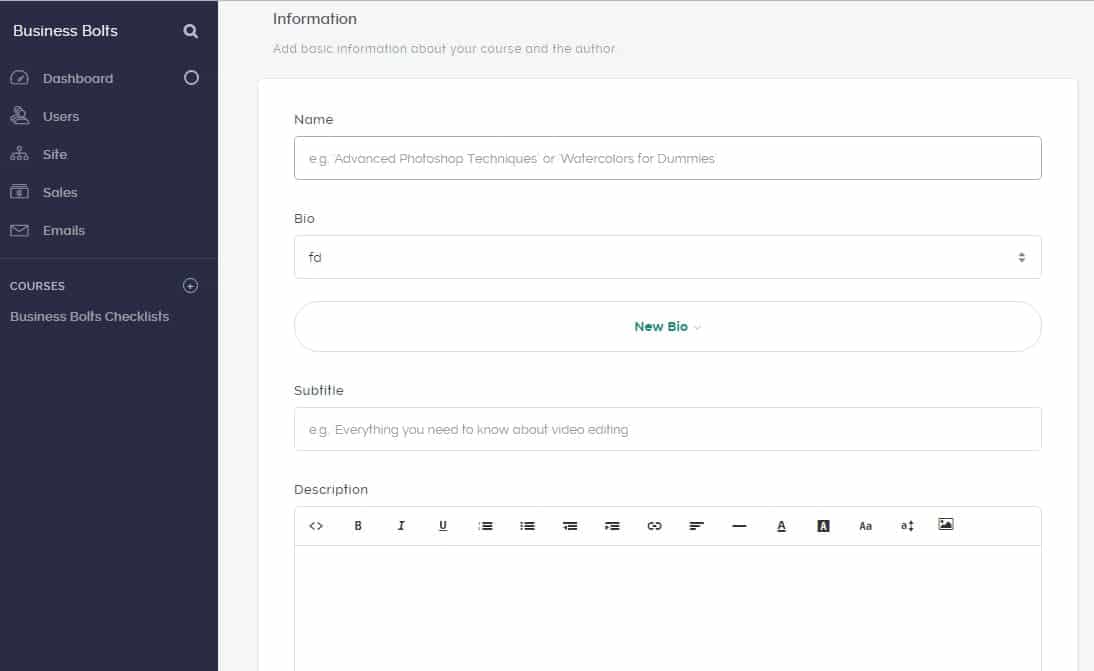Expand the New Bio section
The height and width of the screenshot is (671, 1094).
[667, 327]
